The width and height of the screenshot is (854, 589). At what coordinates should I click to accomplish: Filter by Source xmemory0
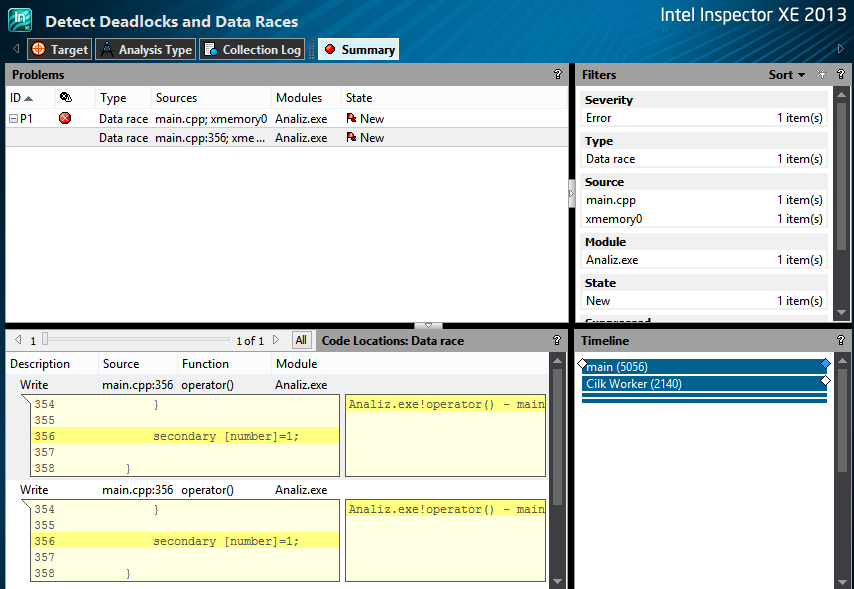704,218
